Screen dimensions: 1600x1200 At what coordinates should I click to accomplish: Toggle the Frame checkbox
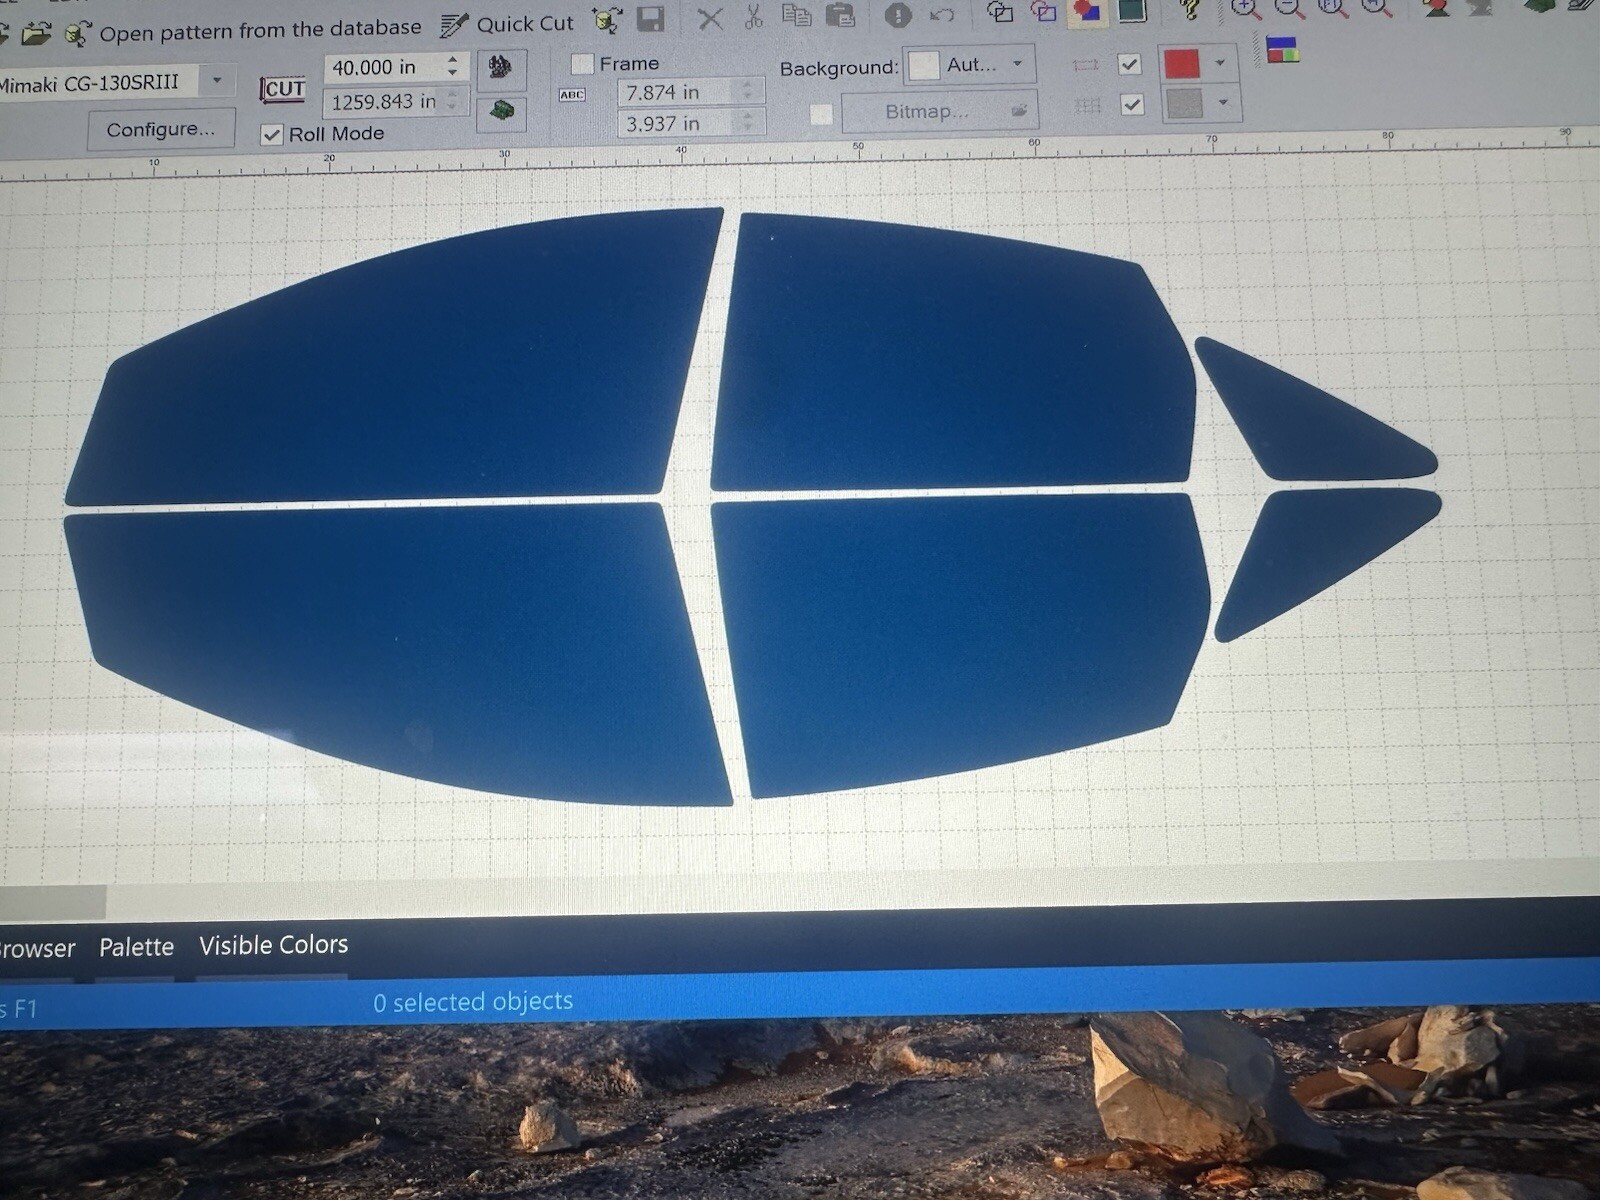582,64
